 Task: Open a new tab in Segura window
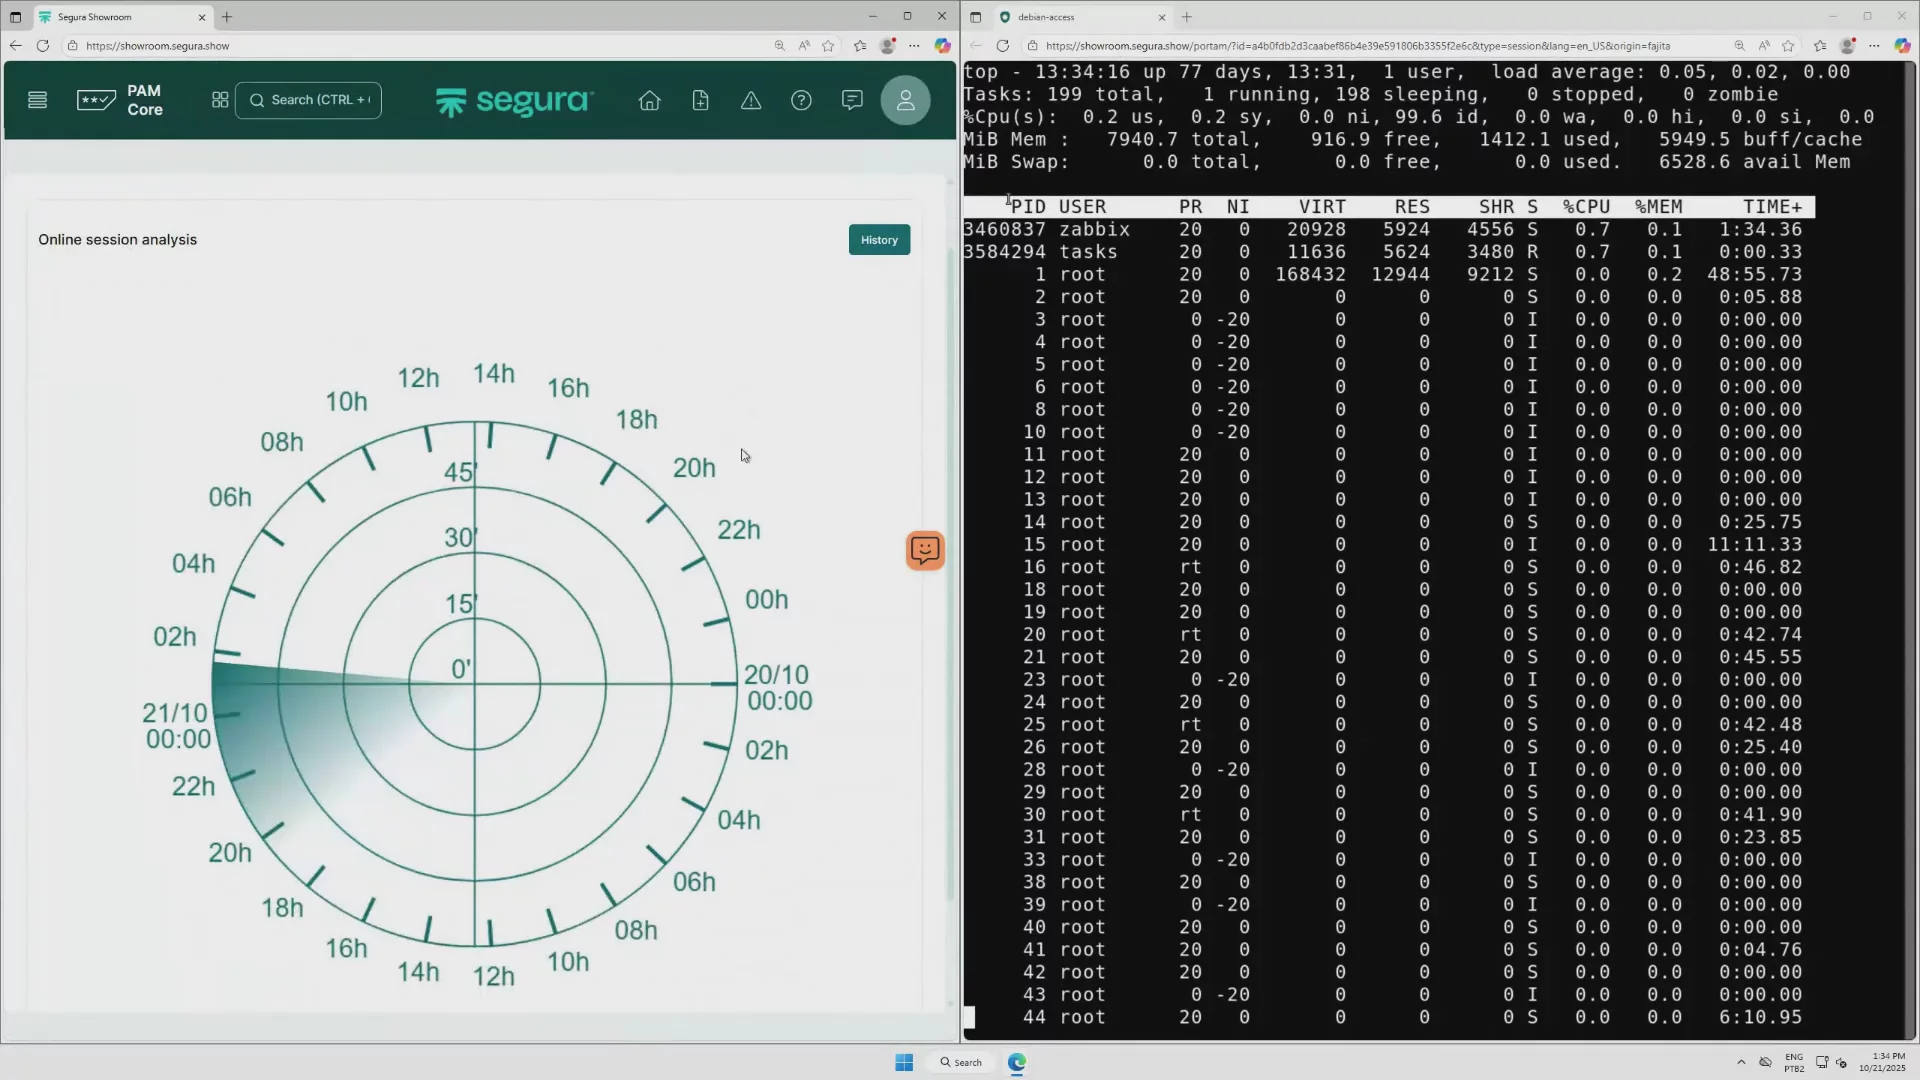coord(227,17)
